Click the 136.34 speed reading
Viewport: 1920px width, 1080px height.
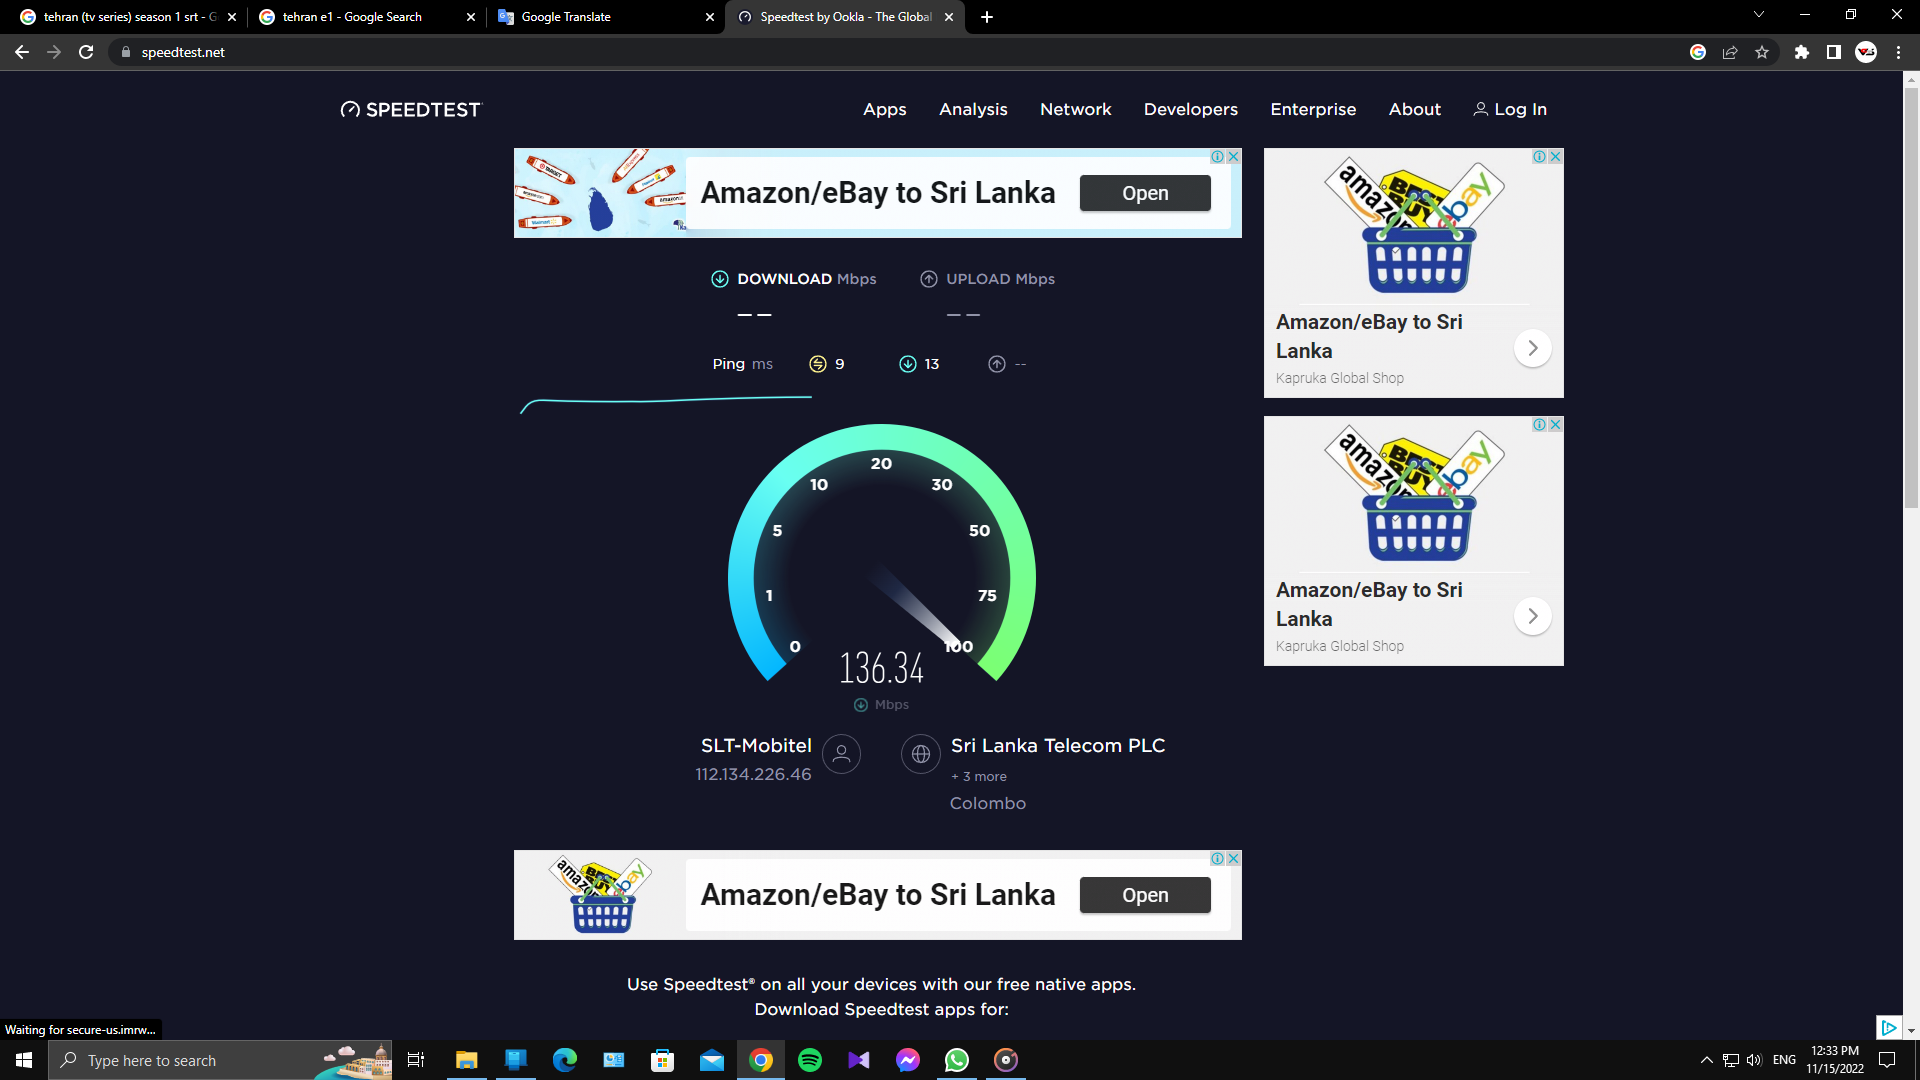(882, 668)
